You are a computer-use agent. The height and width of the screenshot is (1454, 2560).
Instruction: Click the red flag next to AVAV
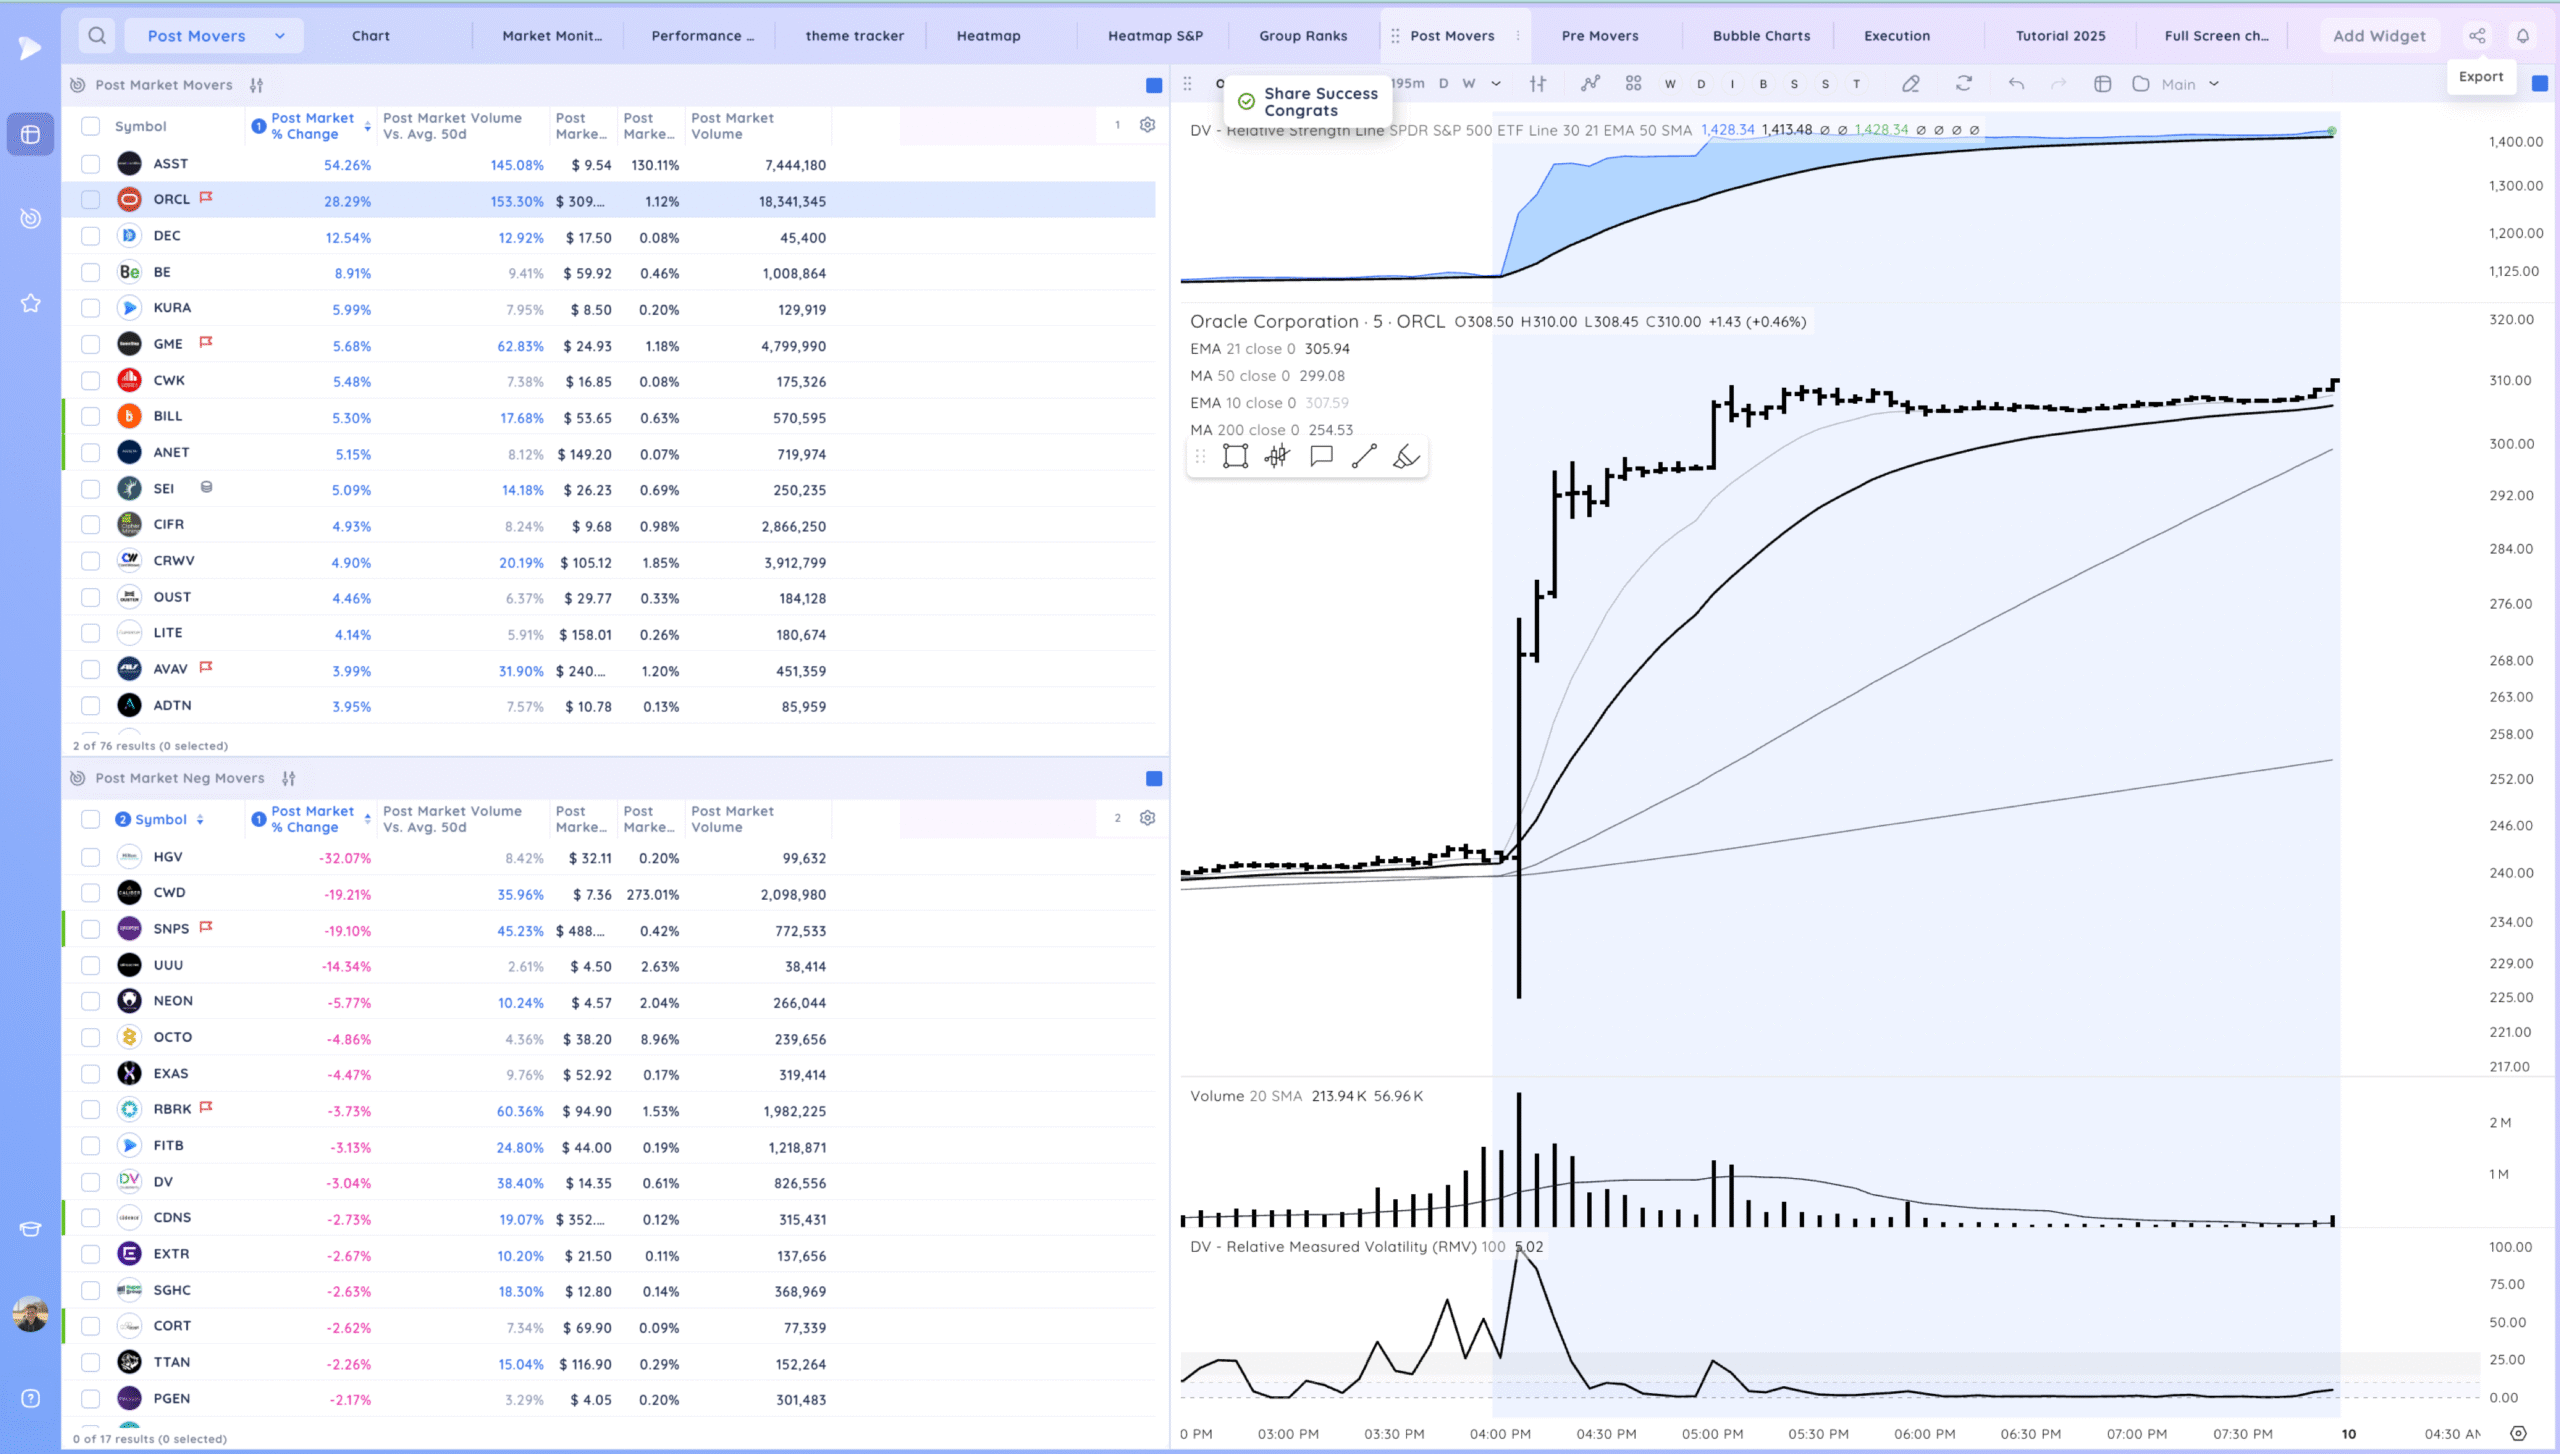[x=206, y=667]
